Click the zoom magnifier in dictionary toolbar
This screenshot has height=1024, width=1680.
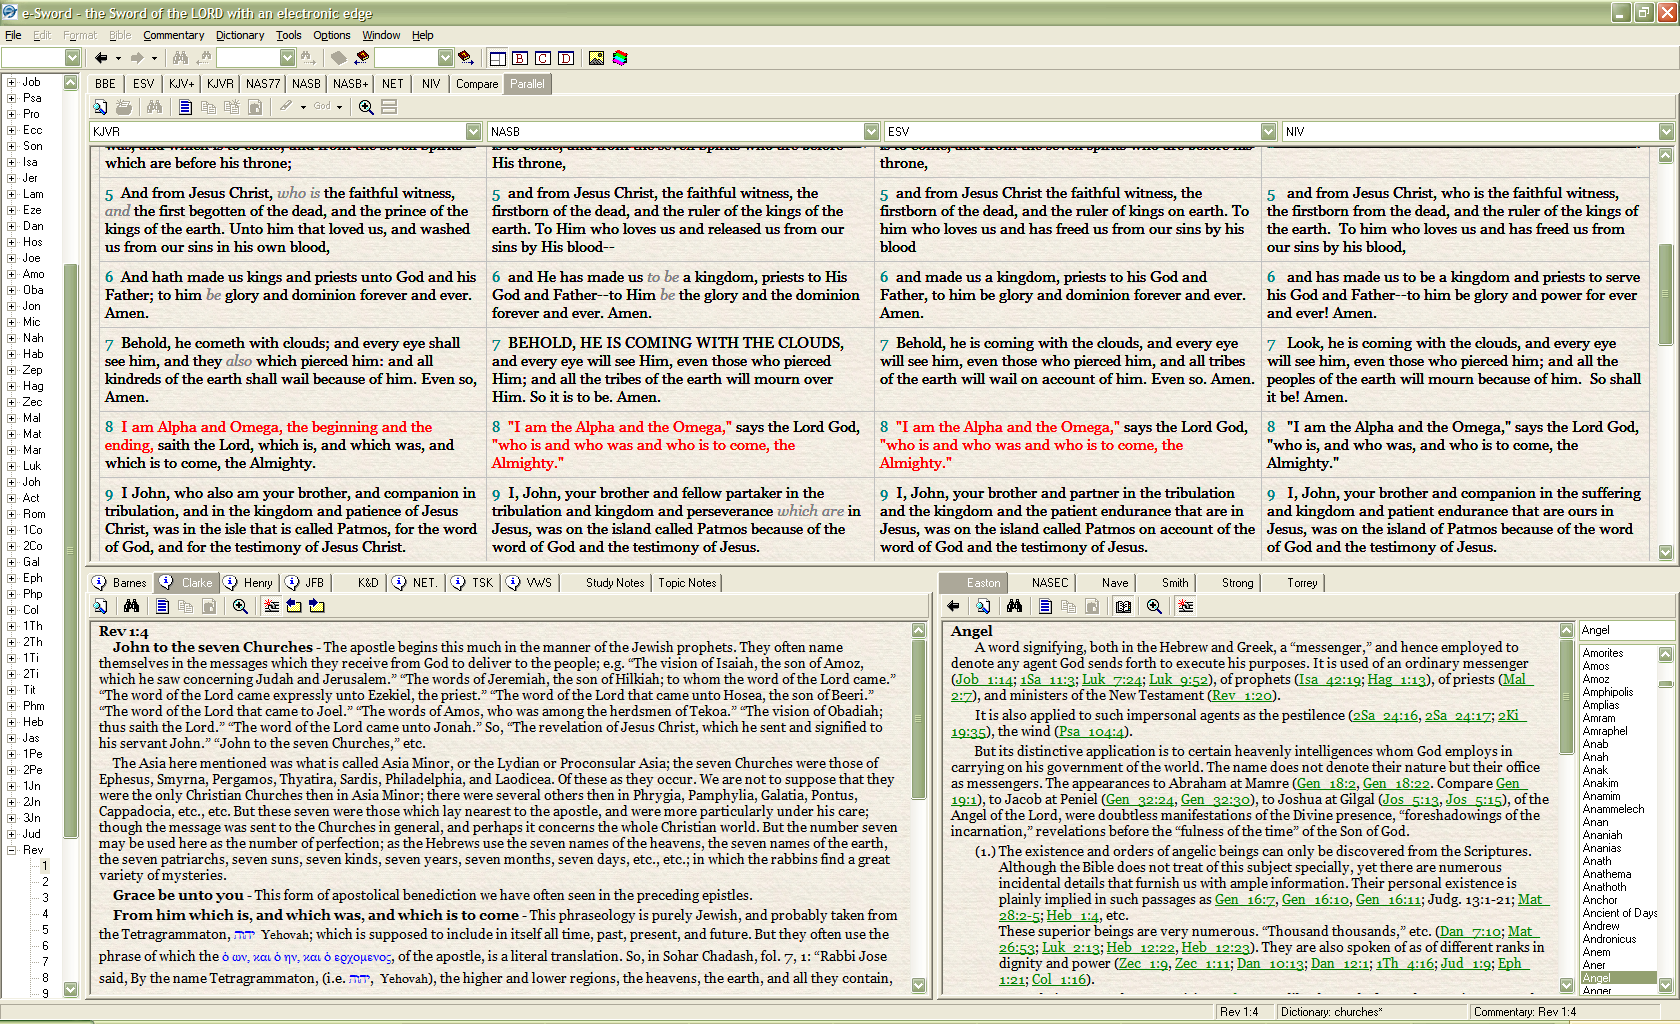pyautogui.click(x=1154, y=606)
